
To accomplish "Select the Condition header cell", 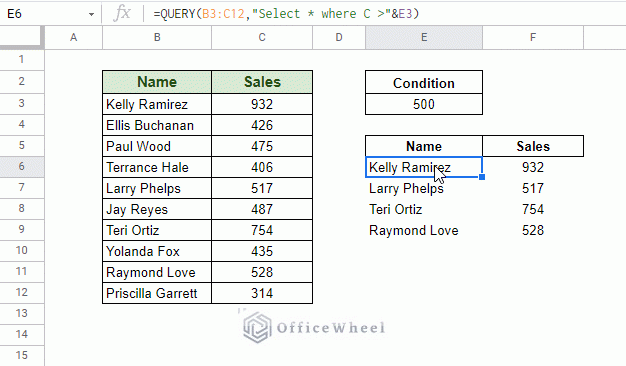I will pyautogui.click(x=424, y=83).
